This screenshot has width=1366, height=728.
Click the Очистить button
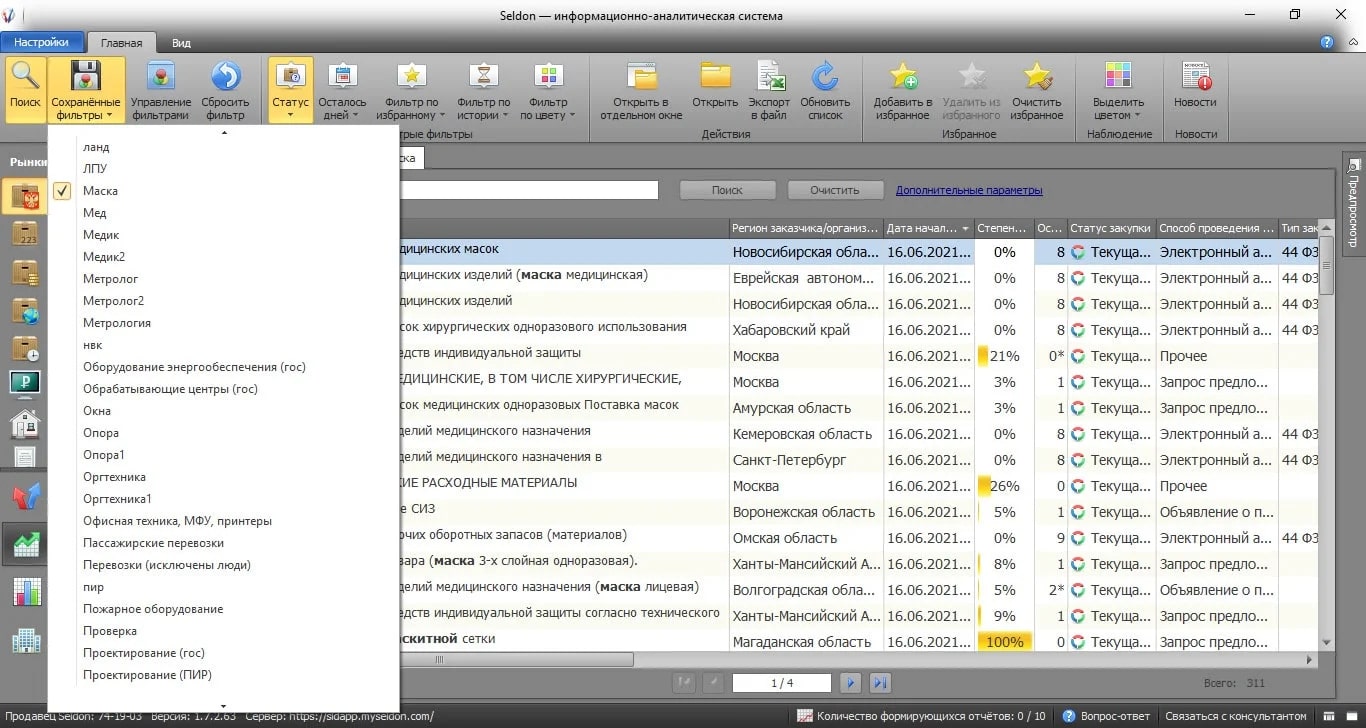[x=836, y=190]
